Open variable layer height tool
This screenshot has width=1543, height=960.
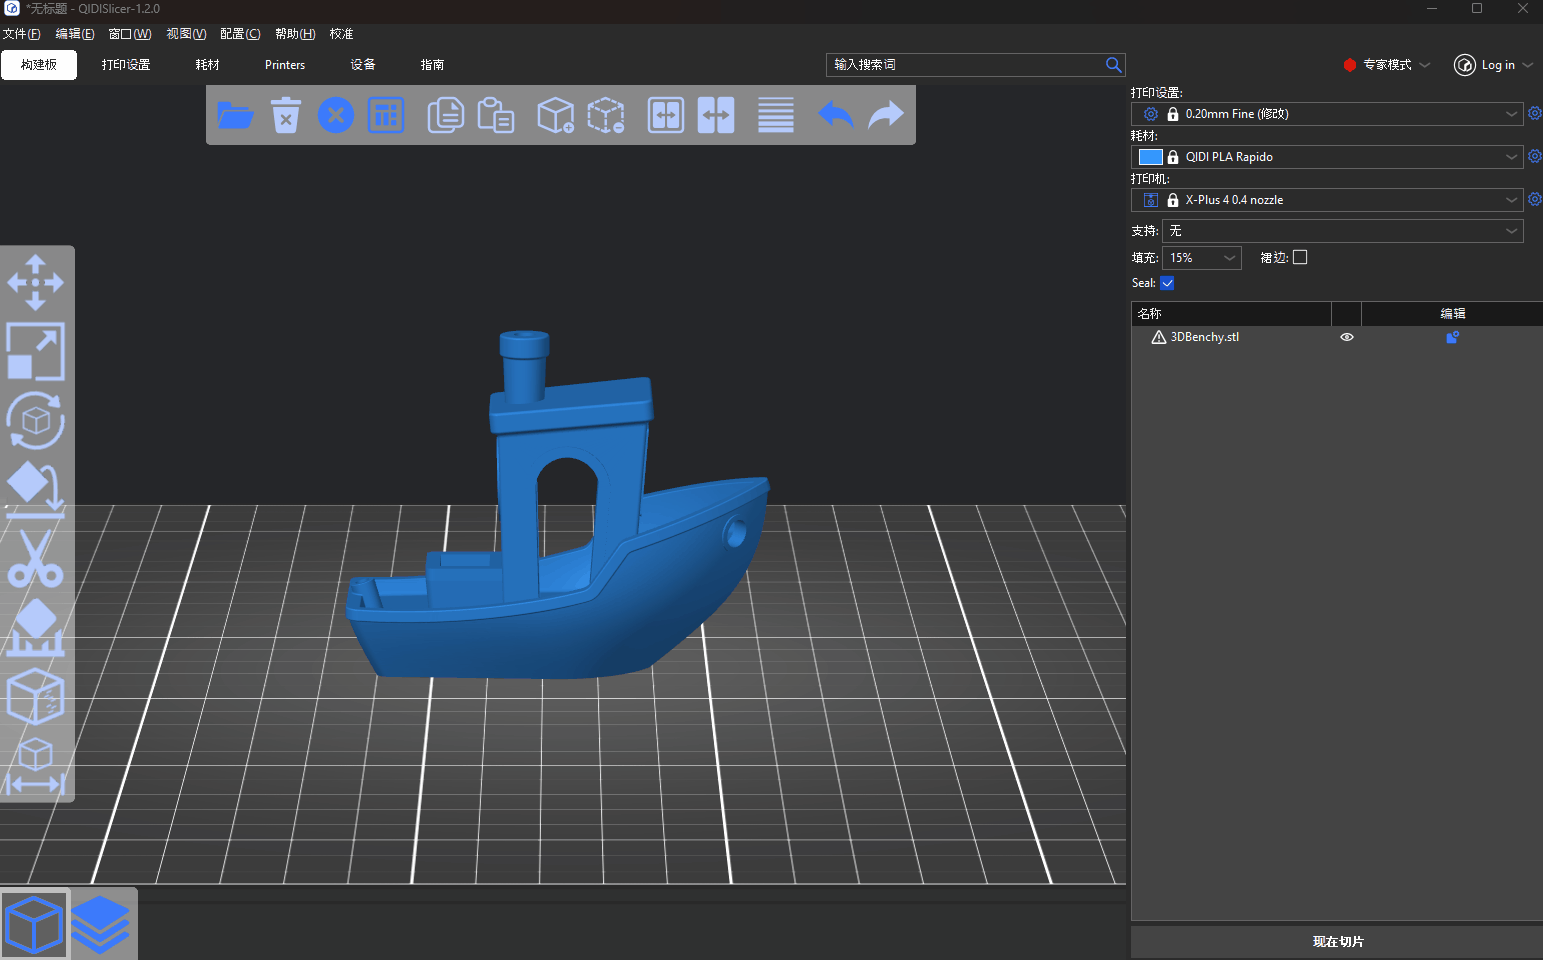(x=776, y=115)
